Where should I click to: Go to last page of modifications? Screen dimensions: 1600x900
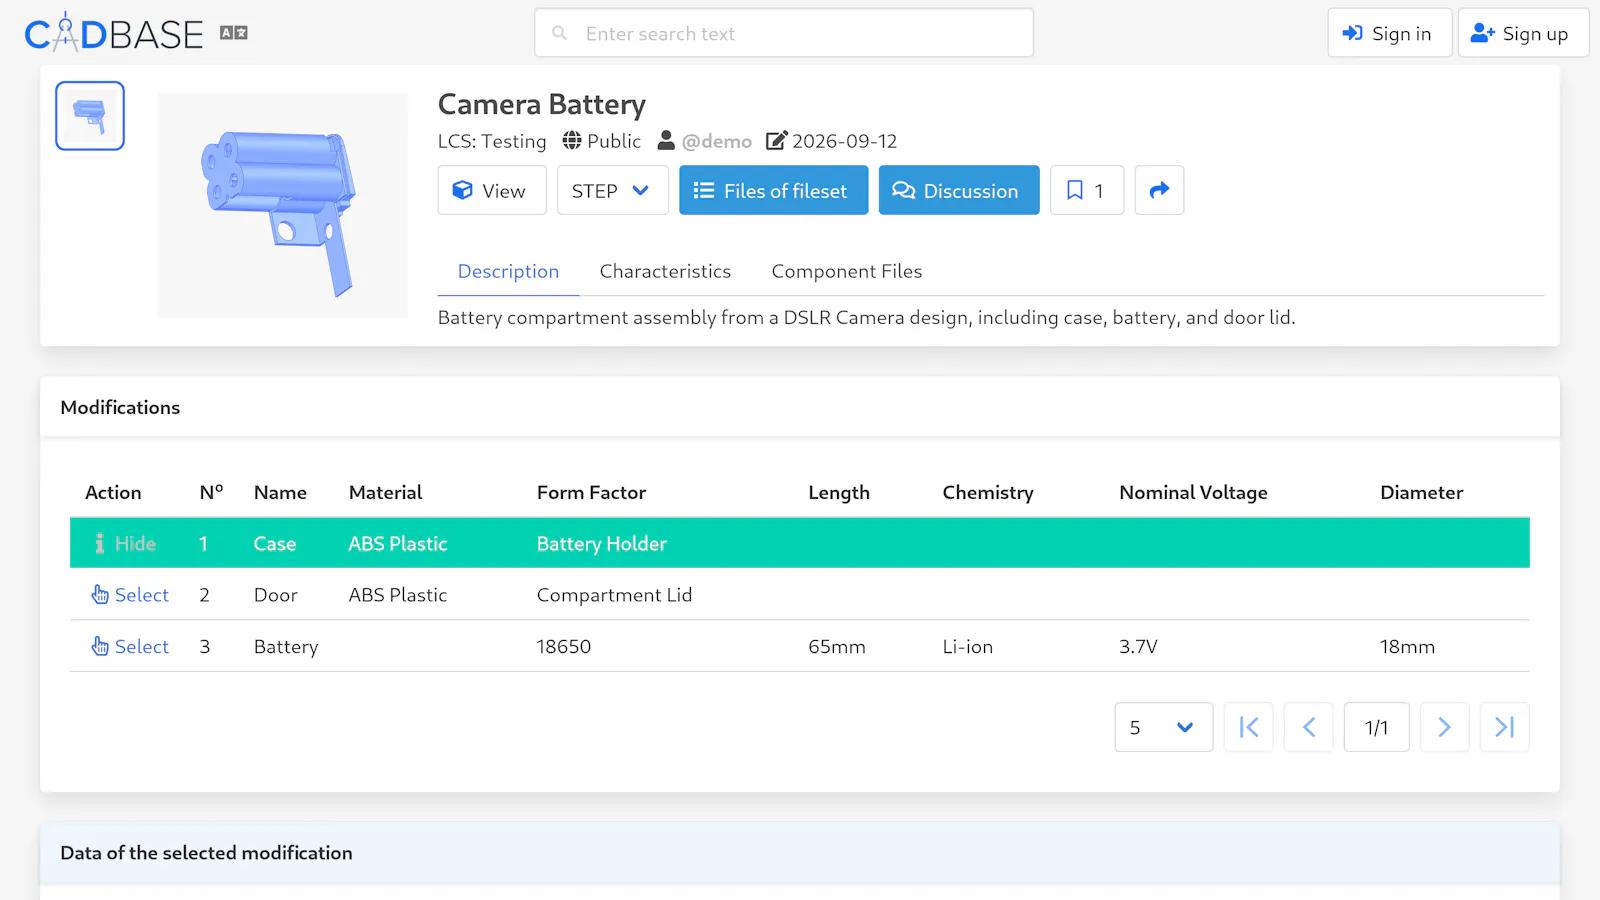[1505, 727]
